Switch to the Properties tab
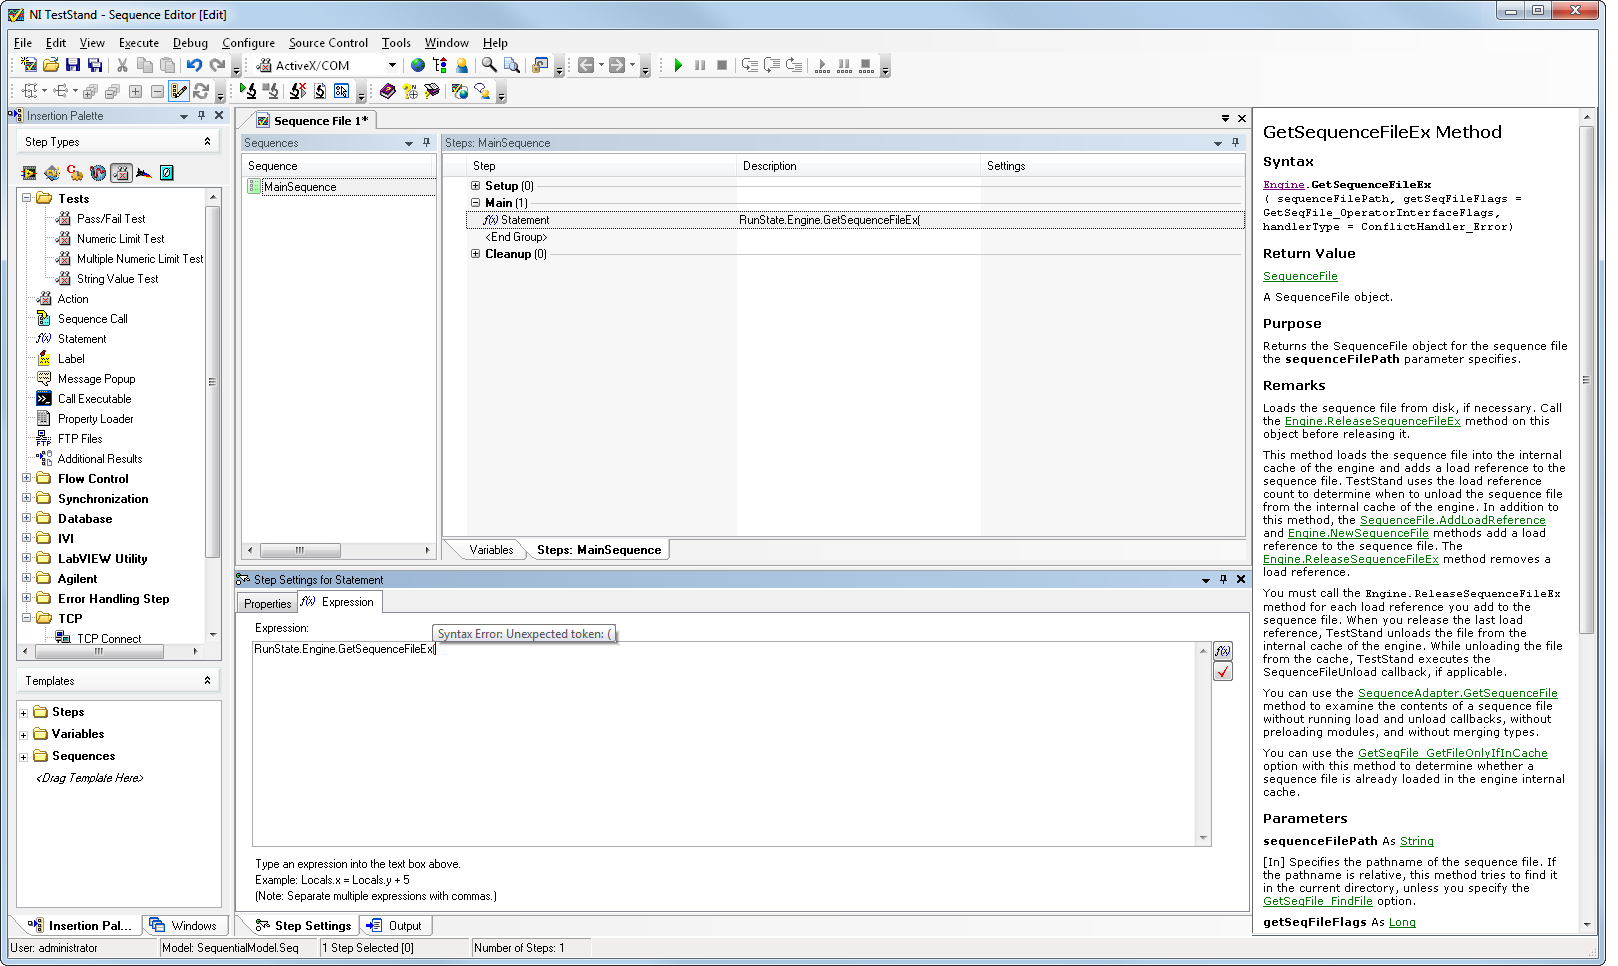 tap(268, 603)
